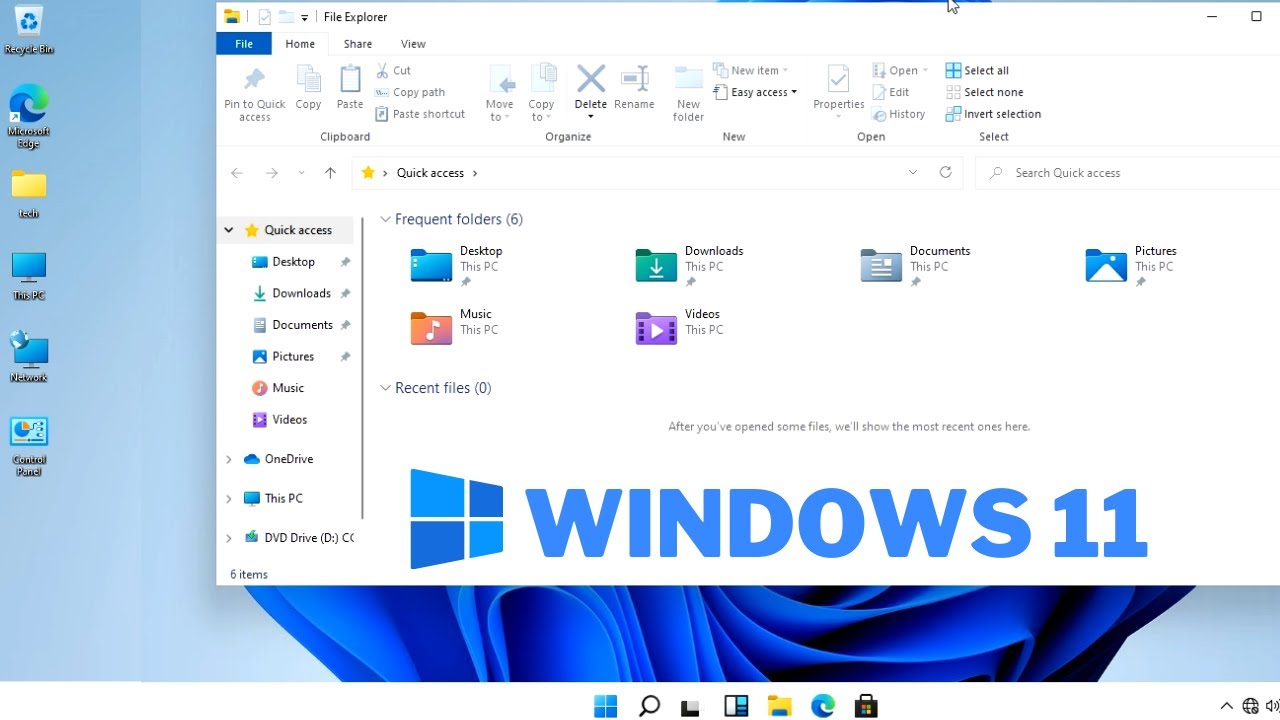The image size is (1280, 720).
Task: Click the Move to button
Action: click(x=499, y=93)
